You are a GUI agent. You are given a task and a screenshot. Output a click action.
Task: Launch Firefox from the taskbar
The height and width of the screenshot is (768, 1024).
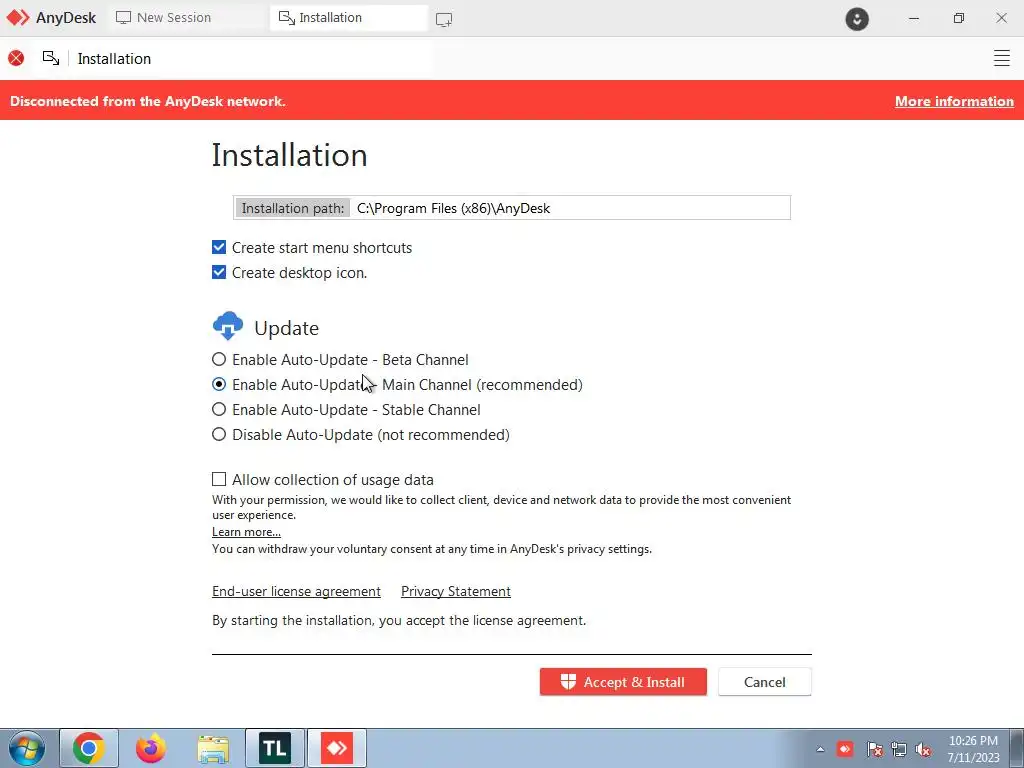tap(151, 748)
